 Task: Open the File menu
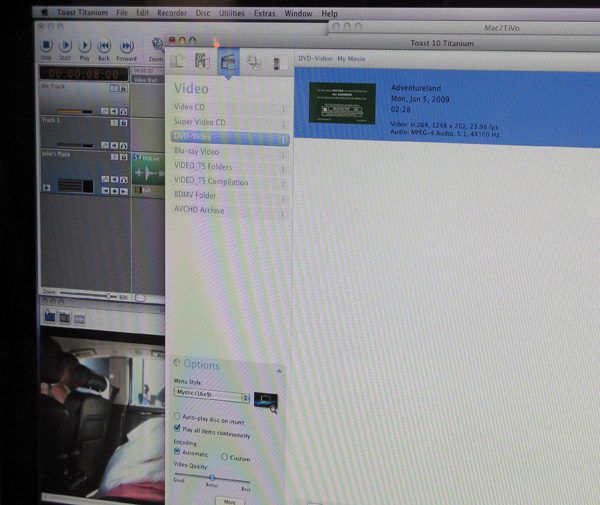(x=122, y=13)
